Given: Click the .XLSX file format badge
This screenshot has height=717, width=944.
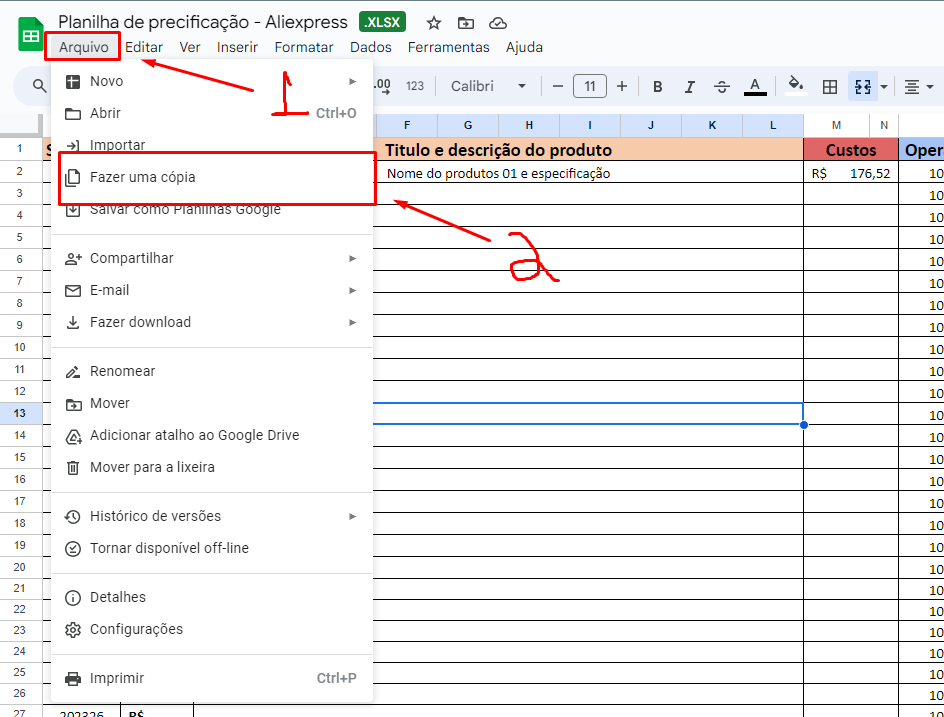Looking at the screenshot, I should click(x=382, y=22).
